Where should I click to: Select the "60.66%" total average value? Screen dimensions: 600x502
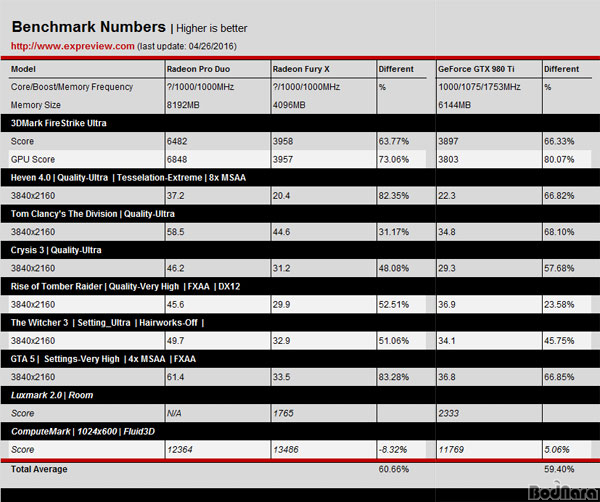click(x=394, y=469)
